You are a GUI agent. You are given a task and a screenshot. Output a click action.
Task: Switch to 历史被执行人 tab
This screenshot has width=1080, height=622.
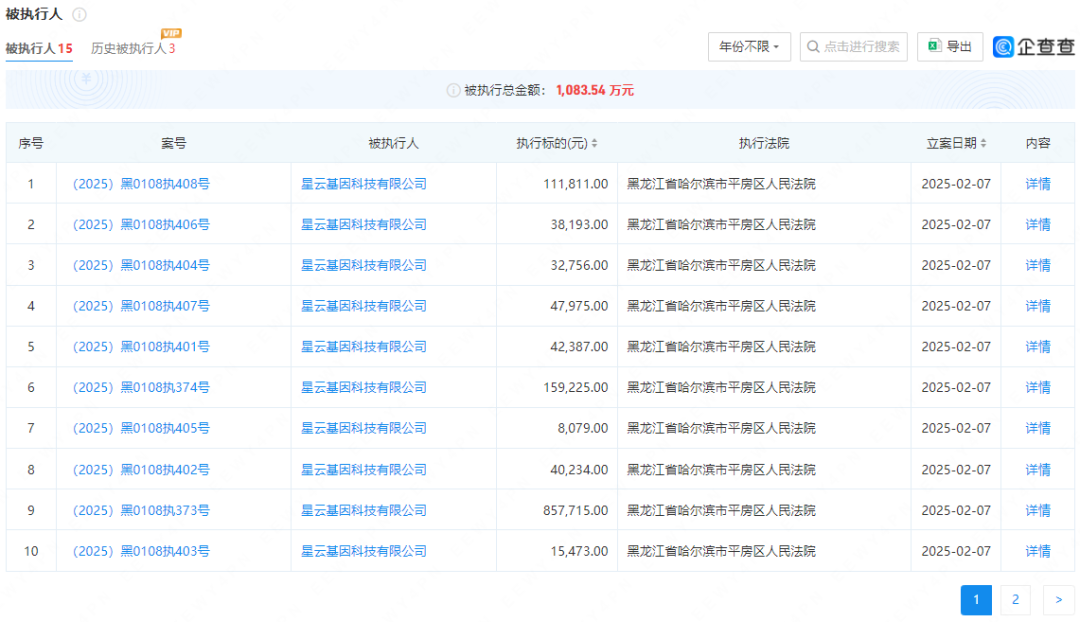click(132, 49)
